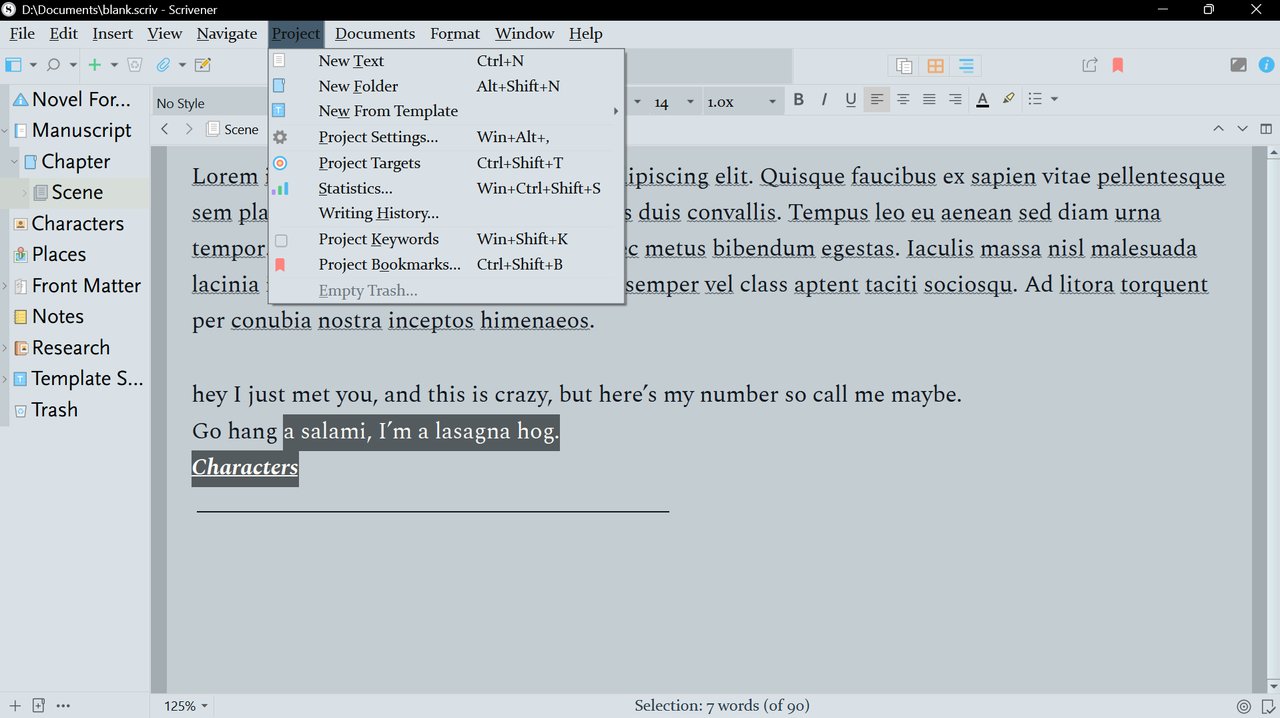This screenshot has width=1280, height=718.
Task: Toggle right text alignment
Action: point(955,99)
